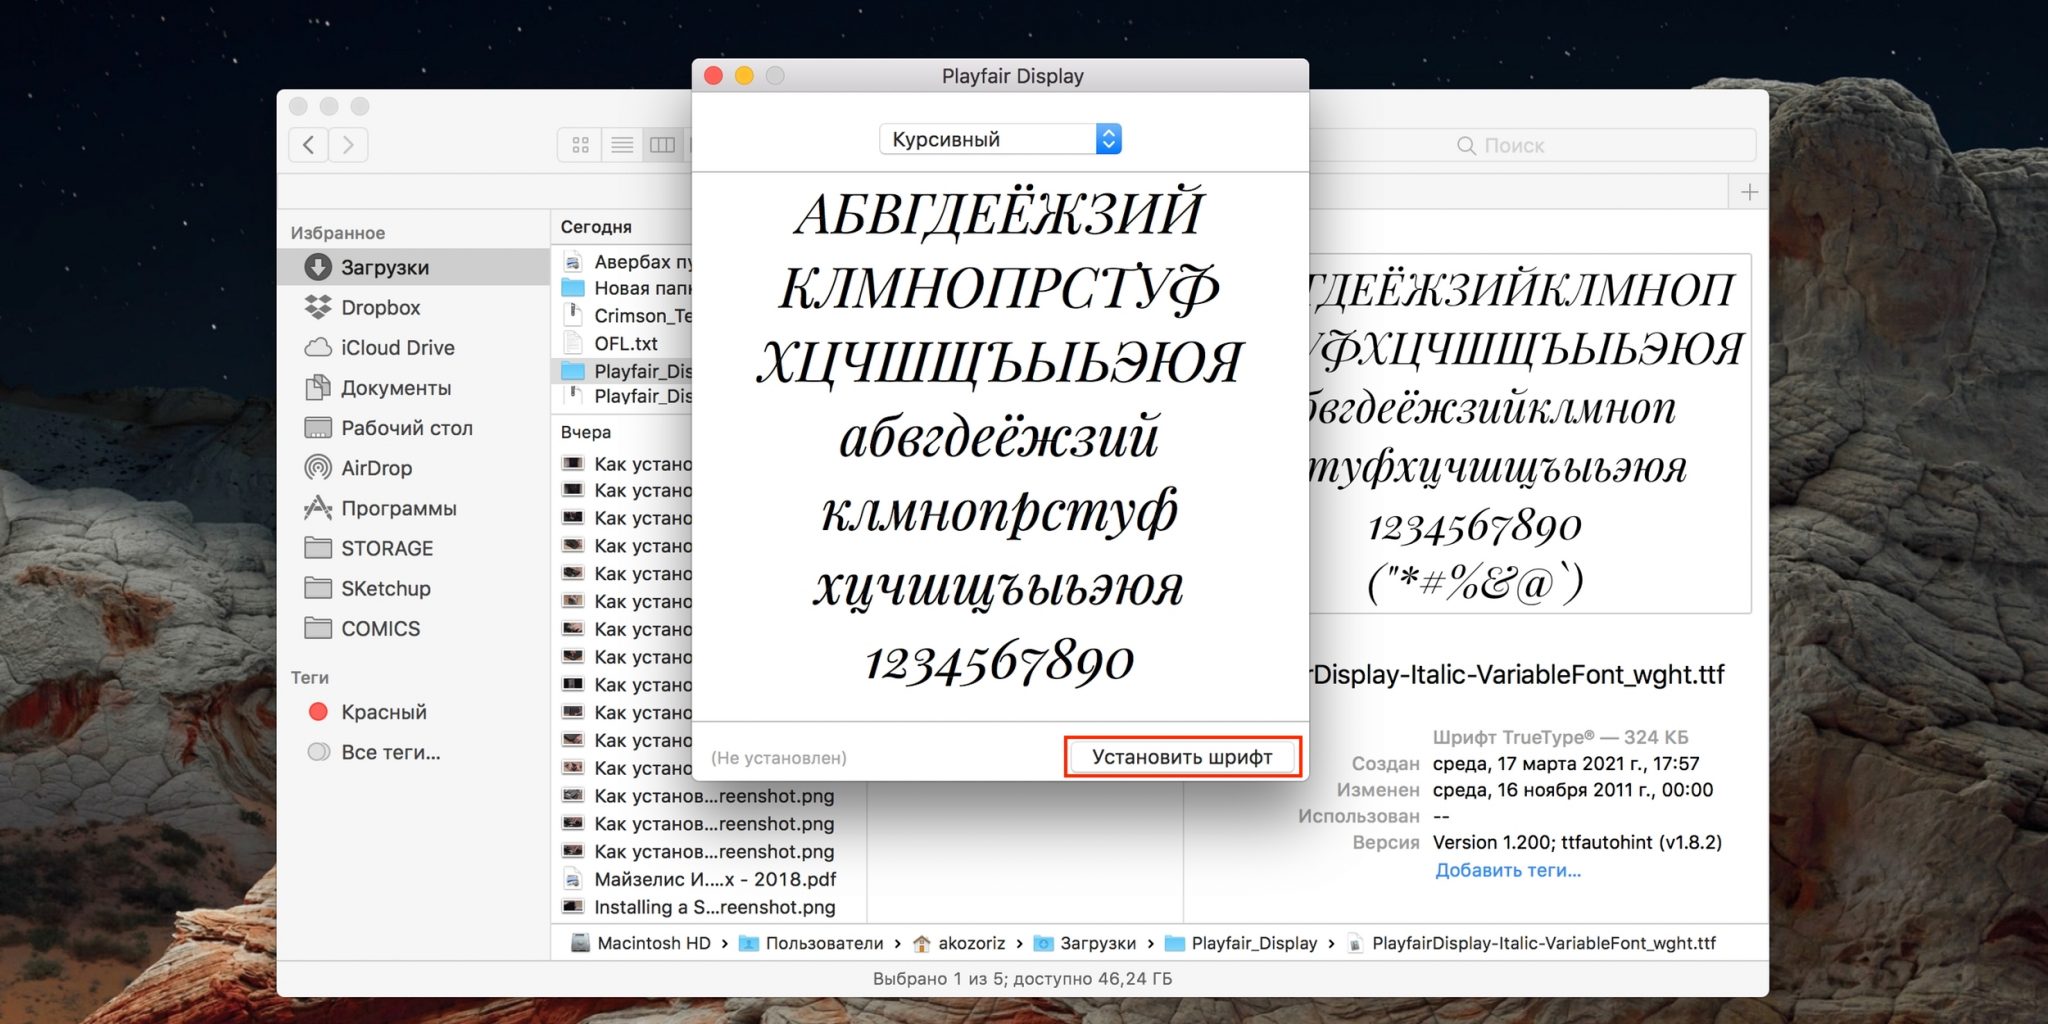Click the Вчера group header
The width and height of the screenshot is (2048, 1024).
[x=586, y=432]
